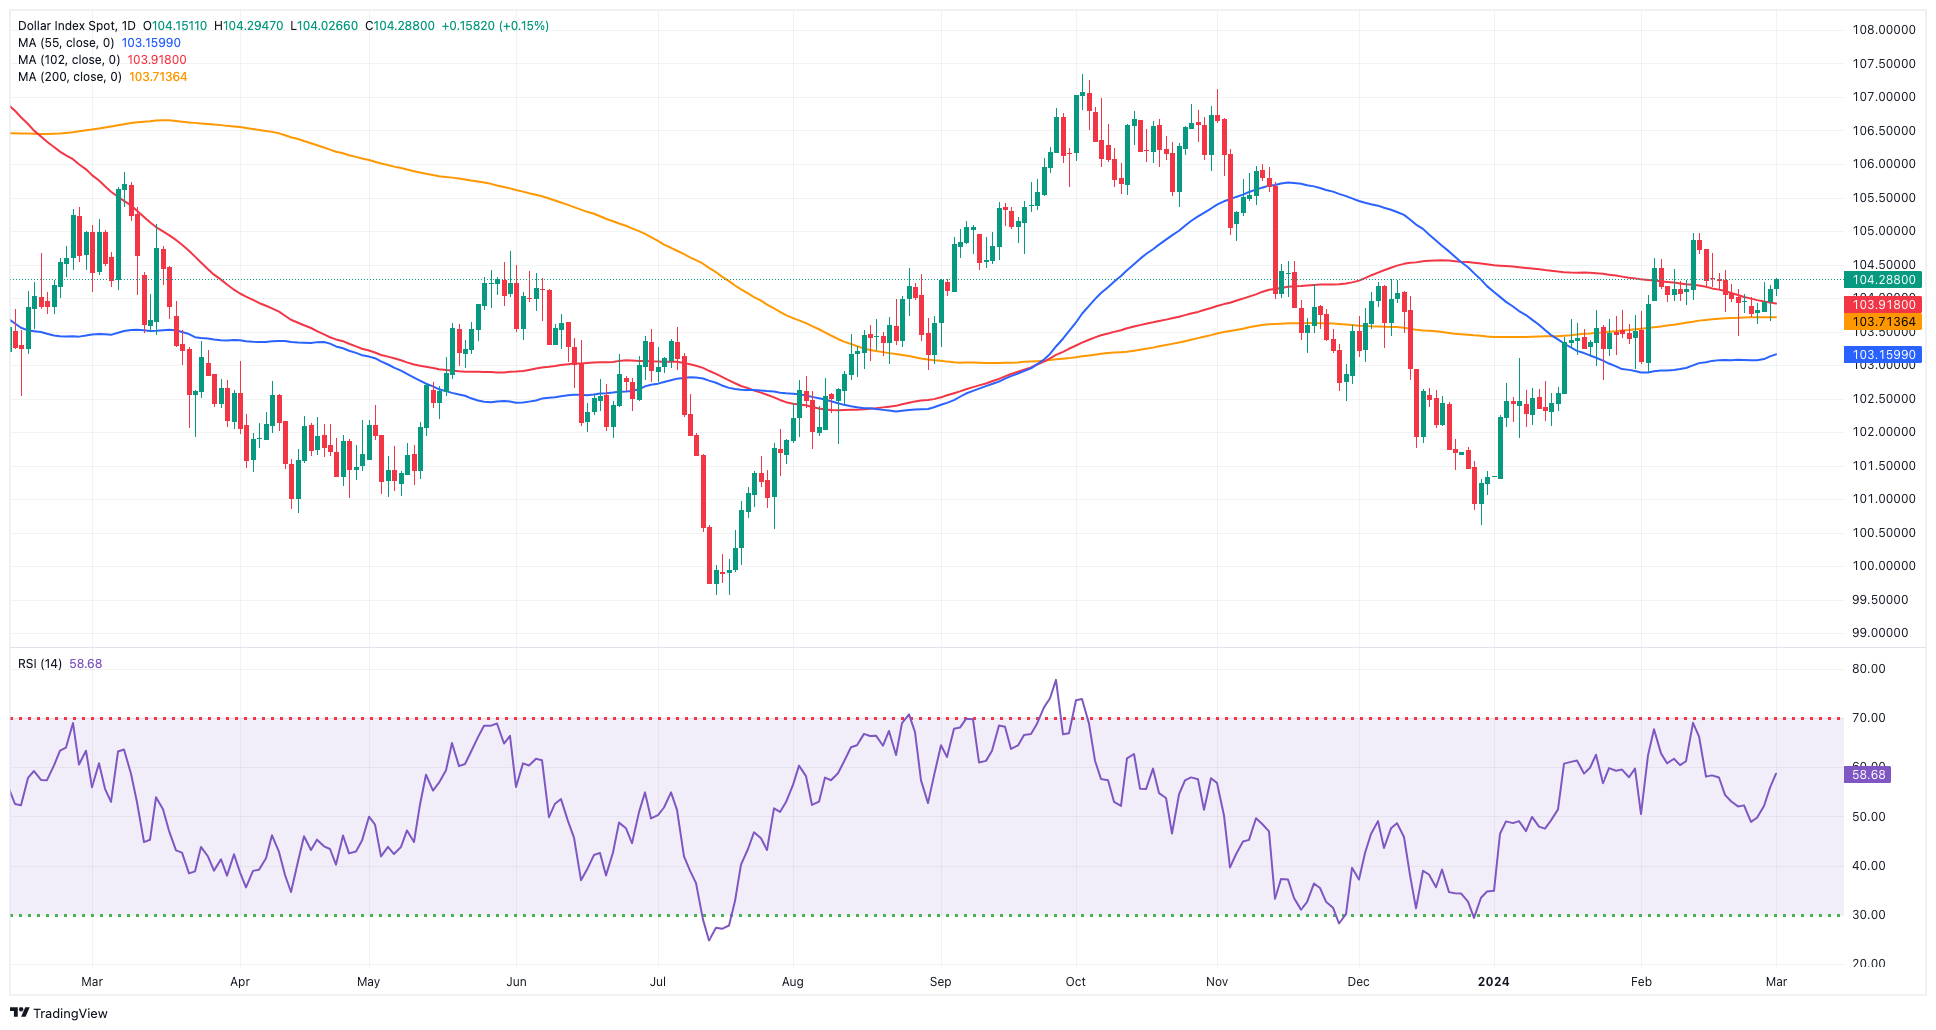Image resolution: width=1936 pixels, height=1030 pixels.
Task: Click the orange 103.71364 price label
Action: [1883, 322]
